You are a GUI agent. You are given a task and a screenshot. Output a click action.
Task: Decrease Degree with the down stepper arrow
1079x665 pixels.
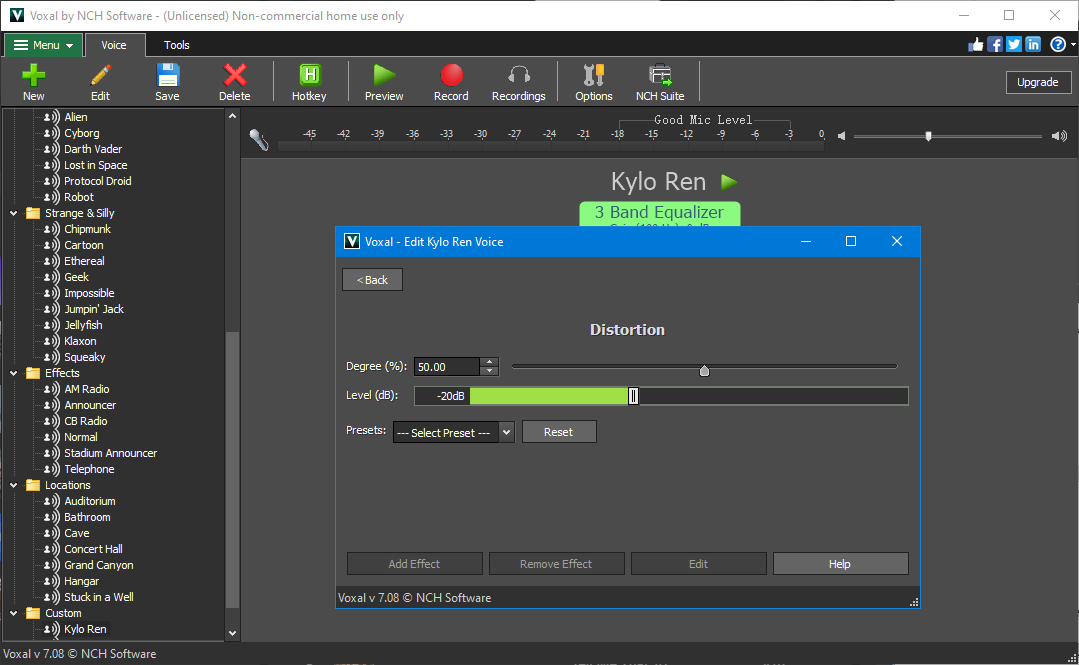coord(489,371)
